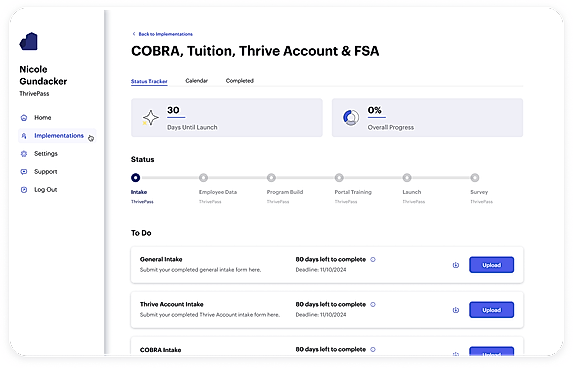The height and width of the screenshot is (368, 573).
Task: Click the Thrive Account Intake Deadline: 11/10/2024 text
Action: click(321, 315)
